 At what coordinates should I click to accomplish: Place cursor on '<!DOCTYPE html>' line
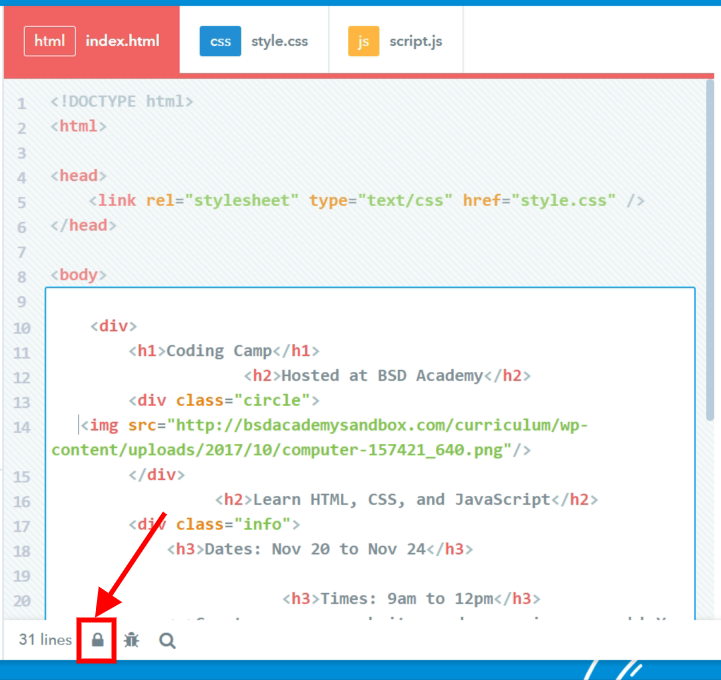tap(121, 101)
